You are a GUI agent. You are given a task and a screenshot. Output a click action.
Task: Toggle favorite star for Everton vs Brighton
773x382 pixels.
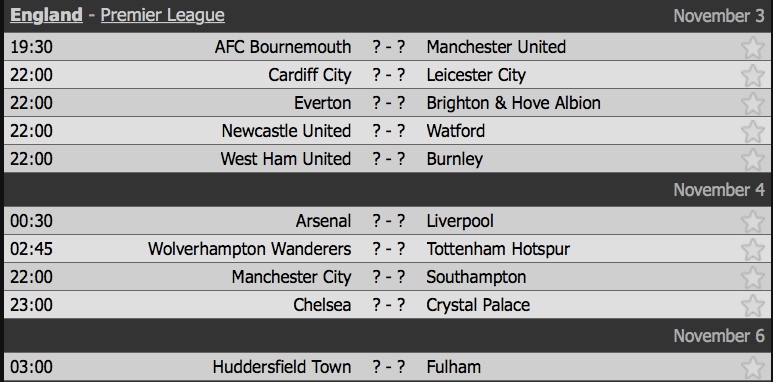tap(752, 103)
